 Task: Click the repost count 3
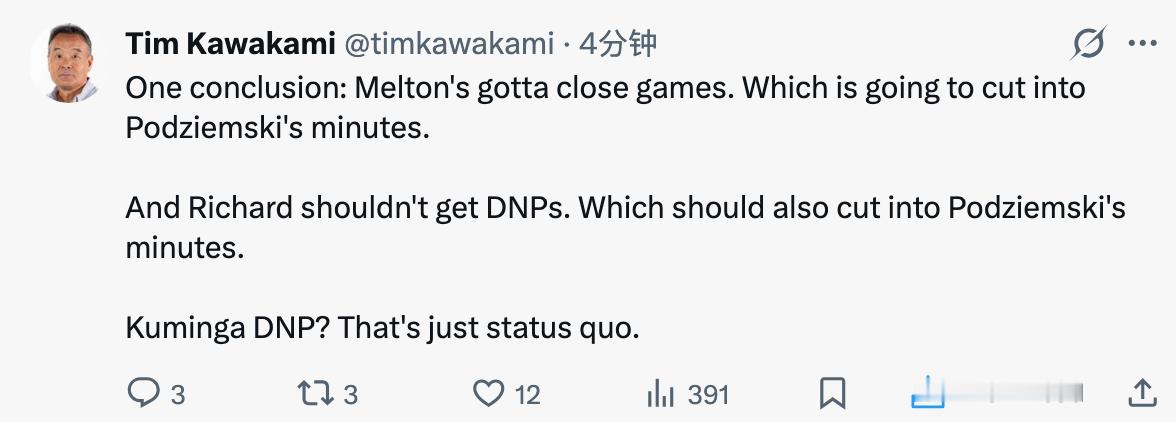click(x=350, y=395)
